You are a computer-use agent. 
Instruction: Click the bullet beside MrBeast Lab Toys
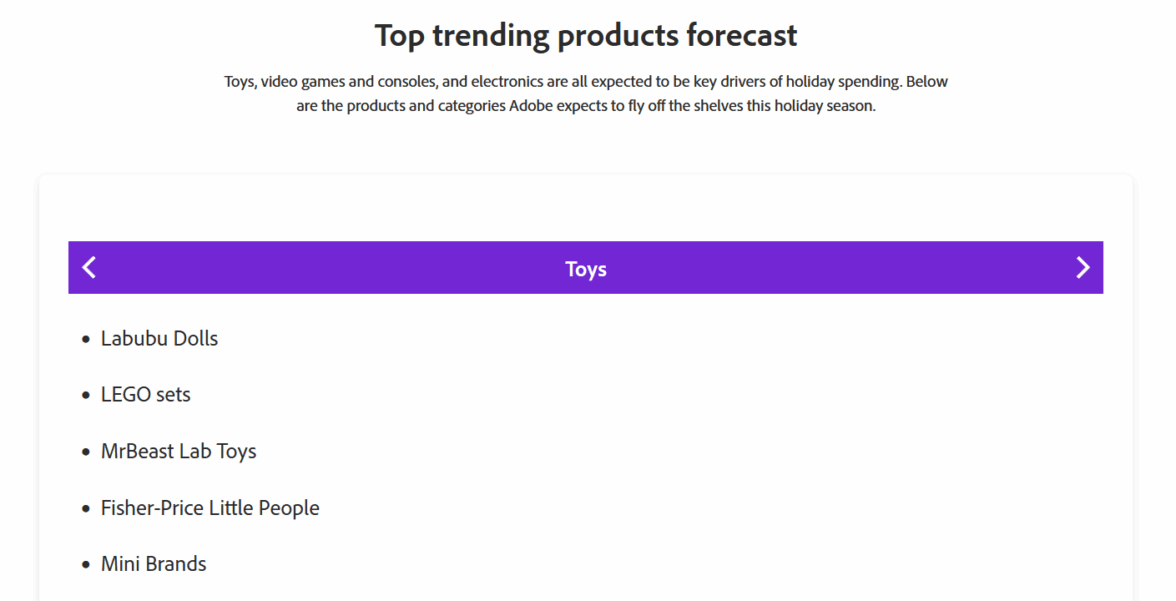[86, 453]
